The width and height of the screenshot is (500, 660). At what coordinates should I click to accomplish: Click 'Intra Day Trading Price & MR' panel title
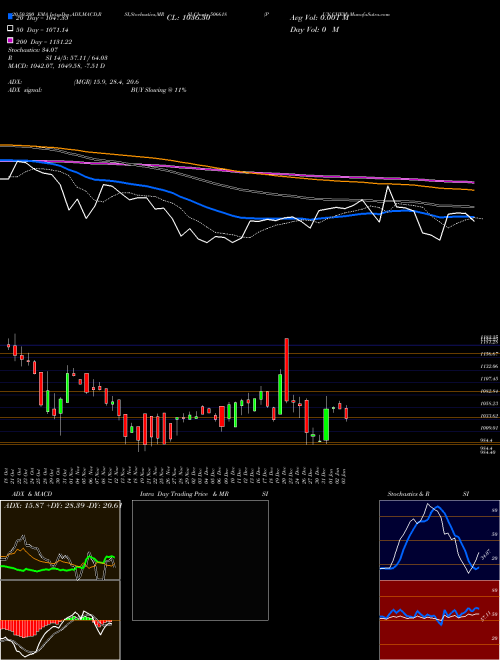[x=184, y=494]
